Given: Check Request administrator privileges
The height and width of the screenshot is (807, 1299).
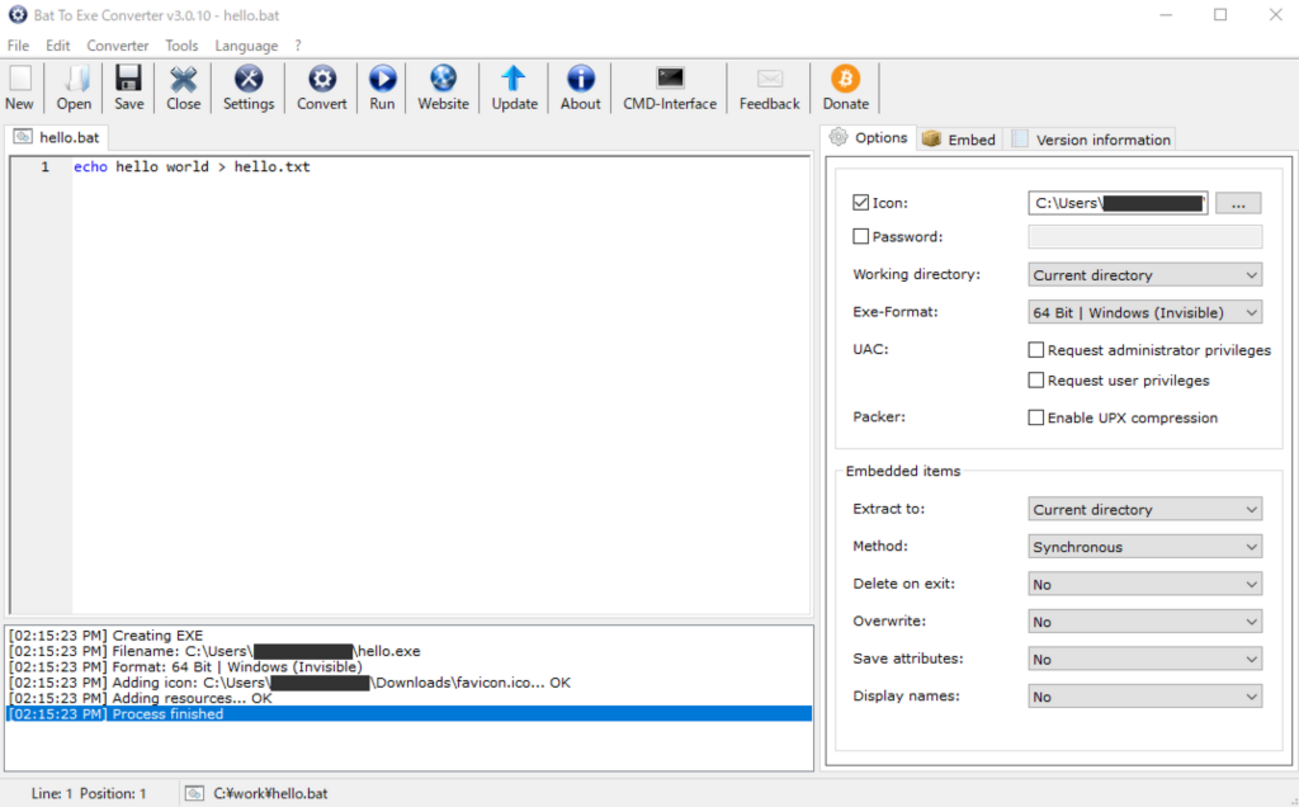Looking at the screenshot, I should pos(1036,350).
